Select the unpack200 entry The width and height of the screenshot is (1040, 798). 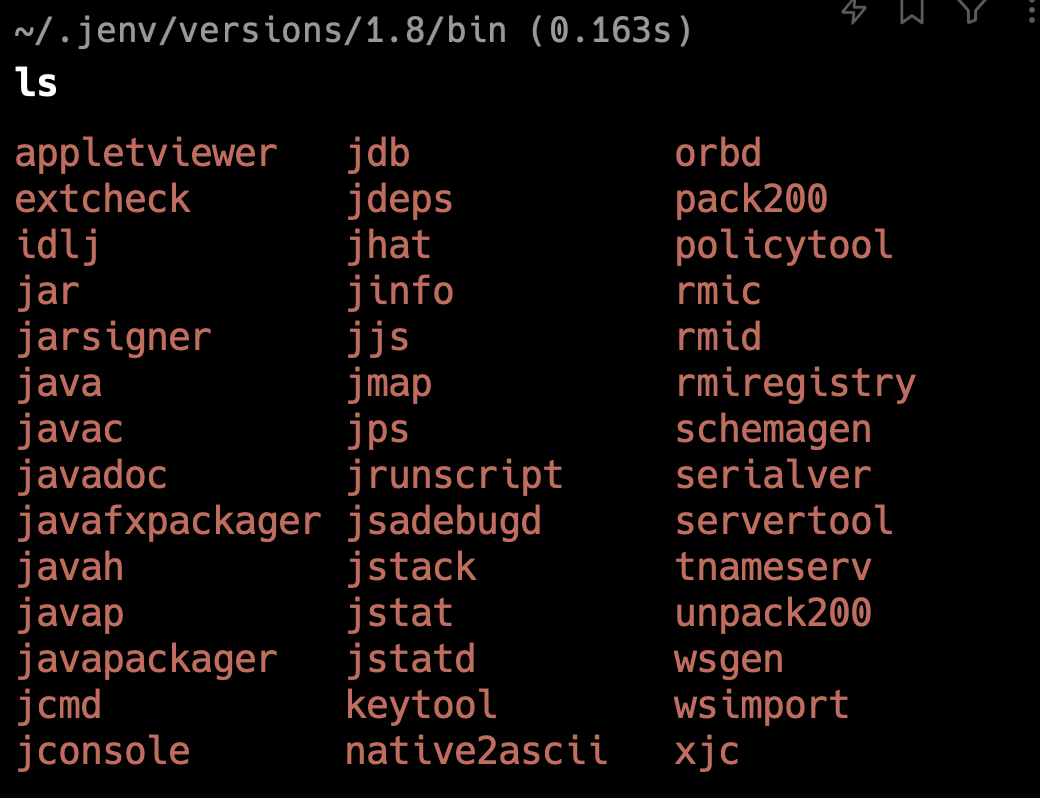[x=773, y=613]
